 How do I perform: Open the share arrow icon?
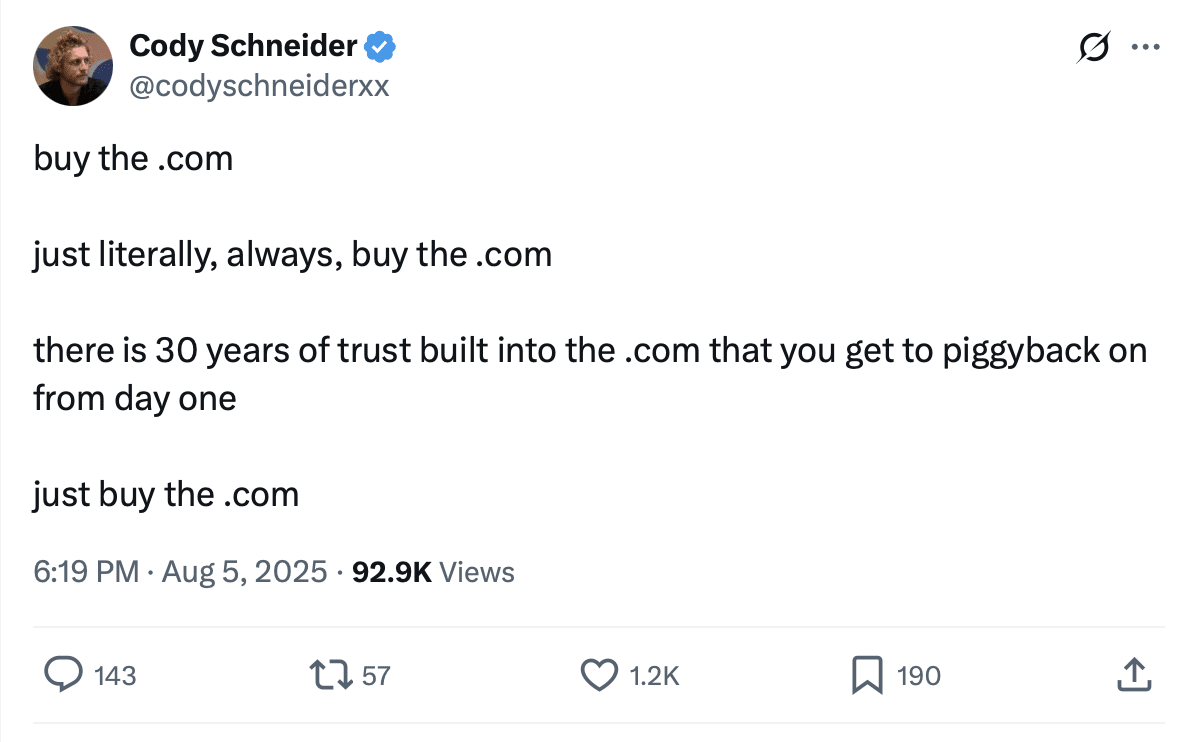click(x=1133, y=675)
